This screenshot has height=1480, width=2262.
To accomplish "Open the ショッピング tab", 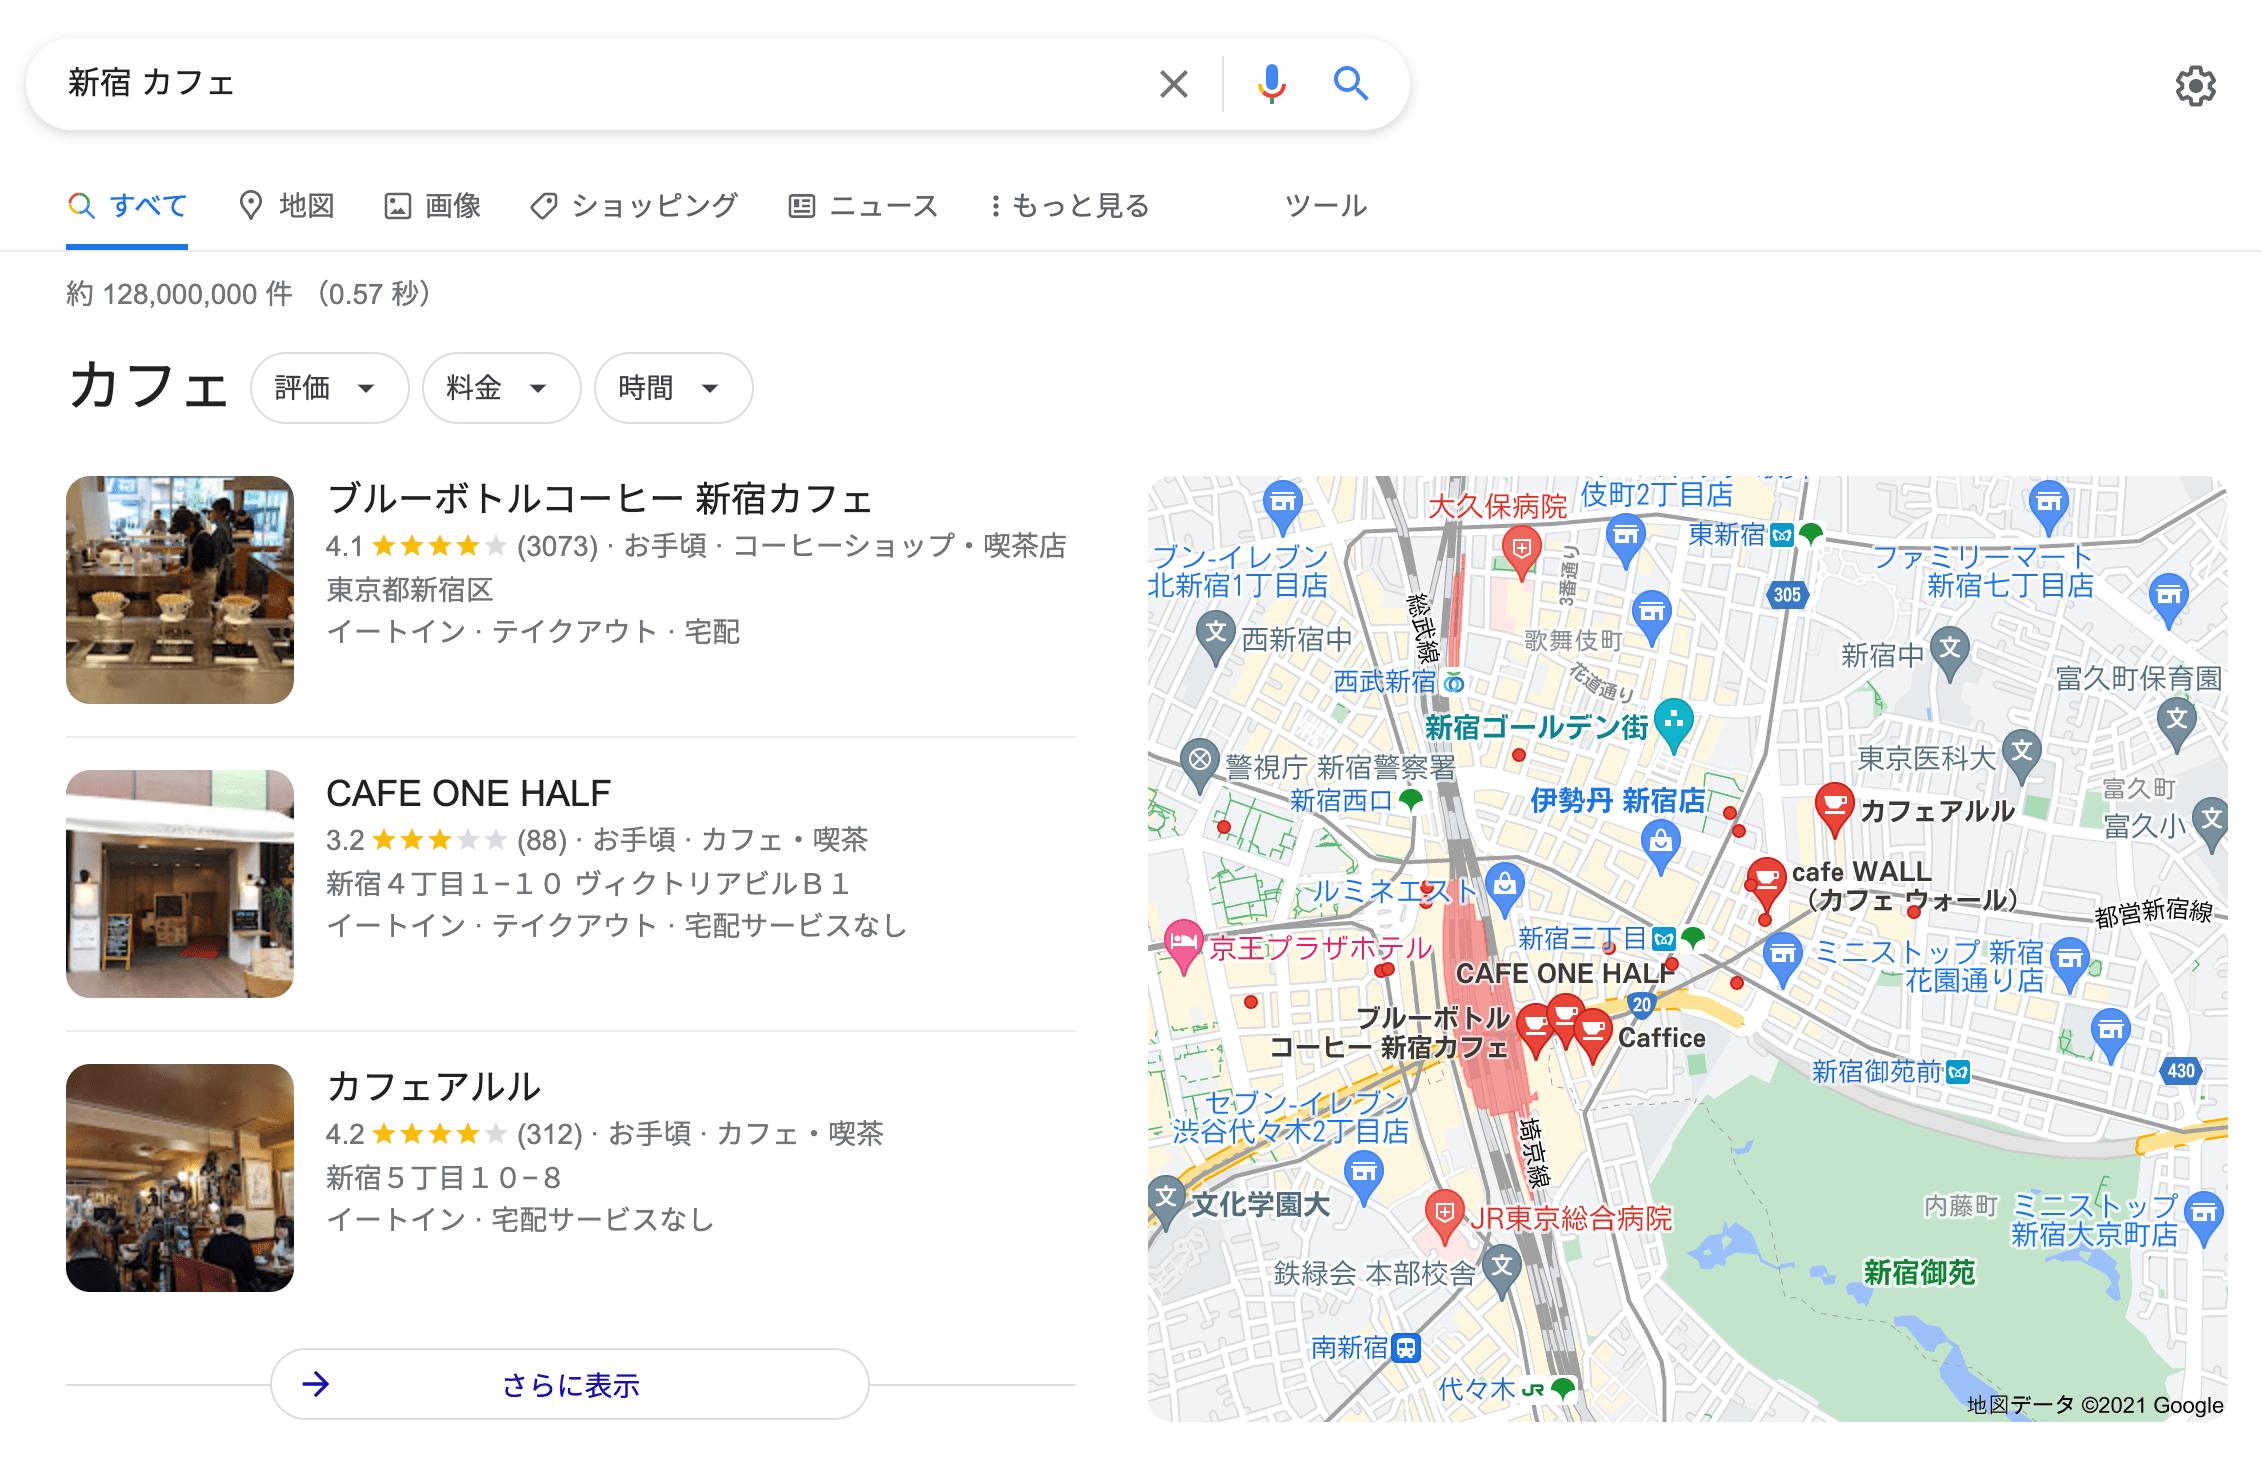I will [x=634, y=206].
